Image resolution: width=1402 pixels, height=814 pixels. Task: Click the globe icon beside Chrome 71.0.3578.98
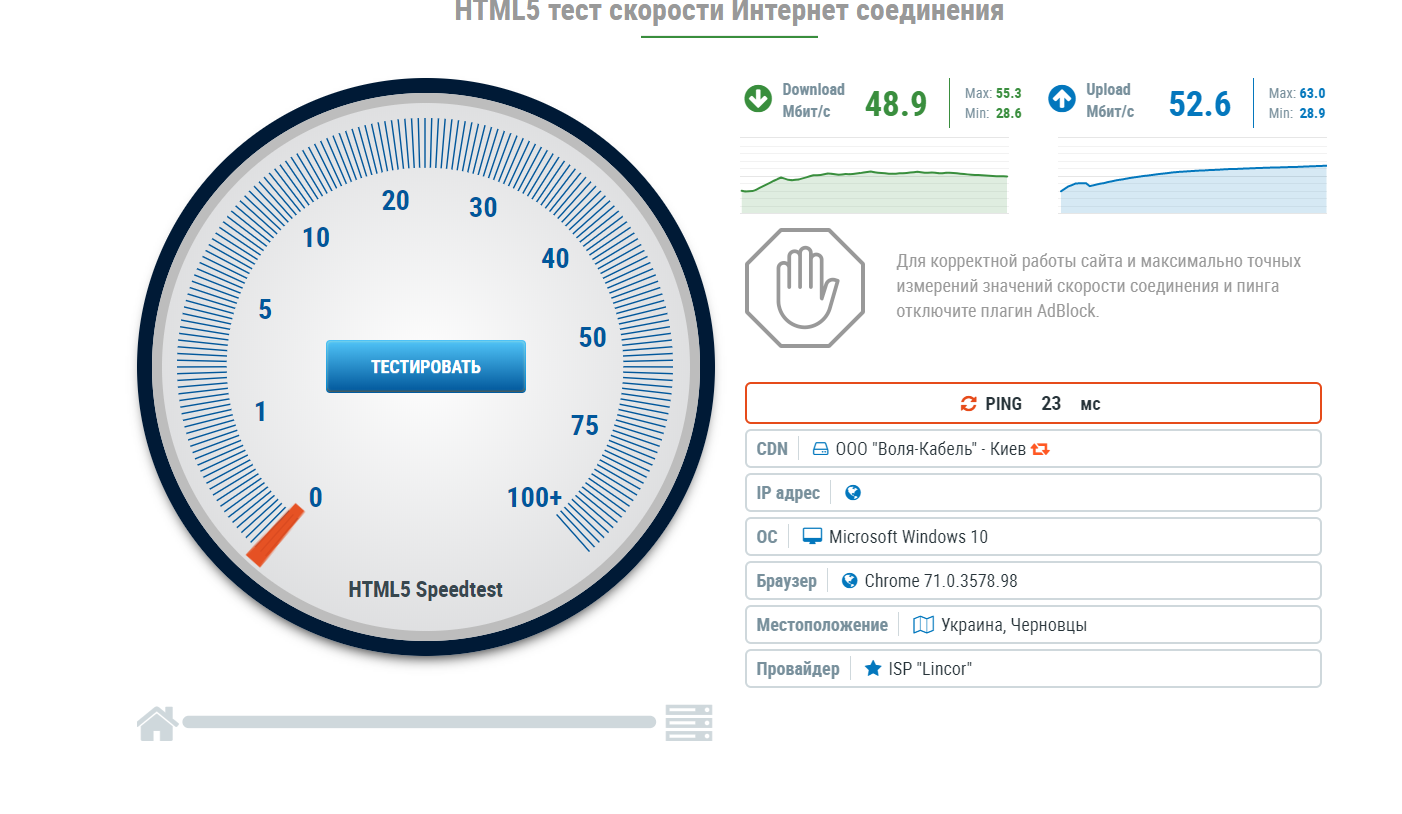(x=850, y=581)
